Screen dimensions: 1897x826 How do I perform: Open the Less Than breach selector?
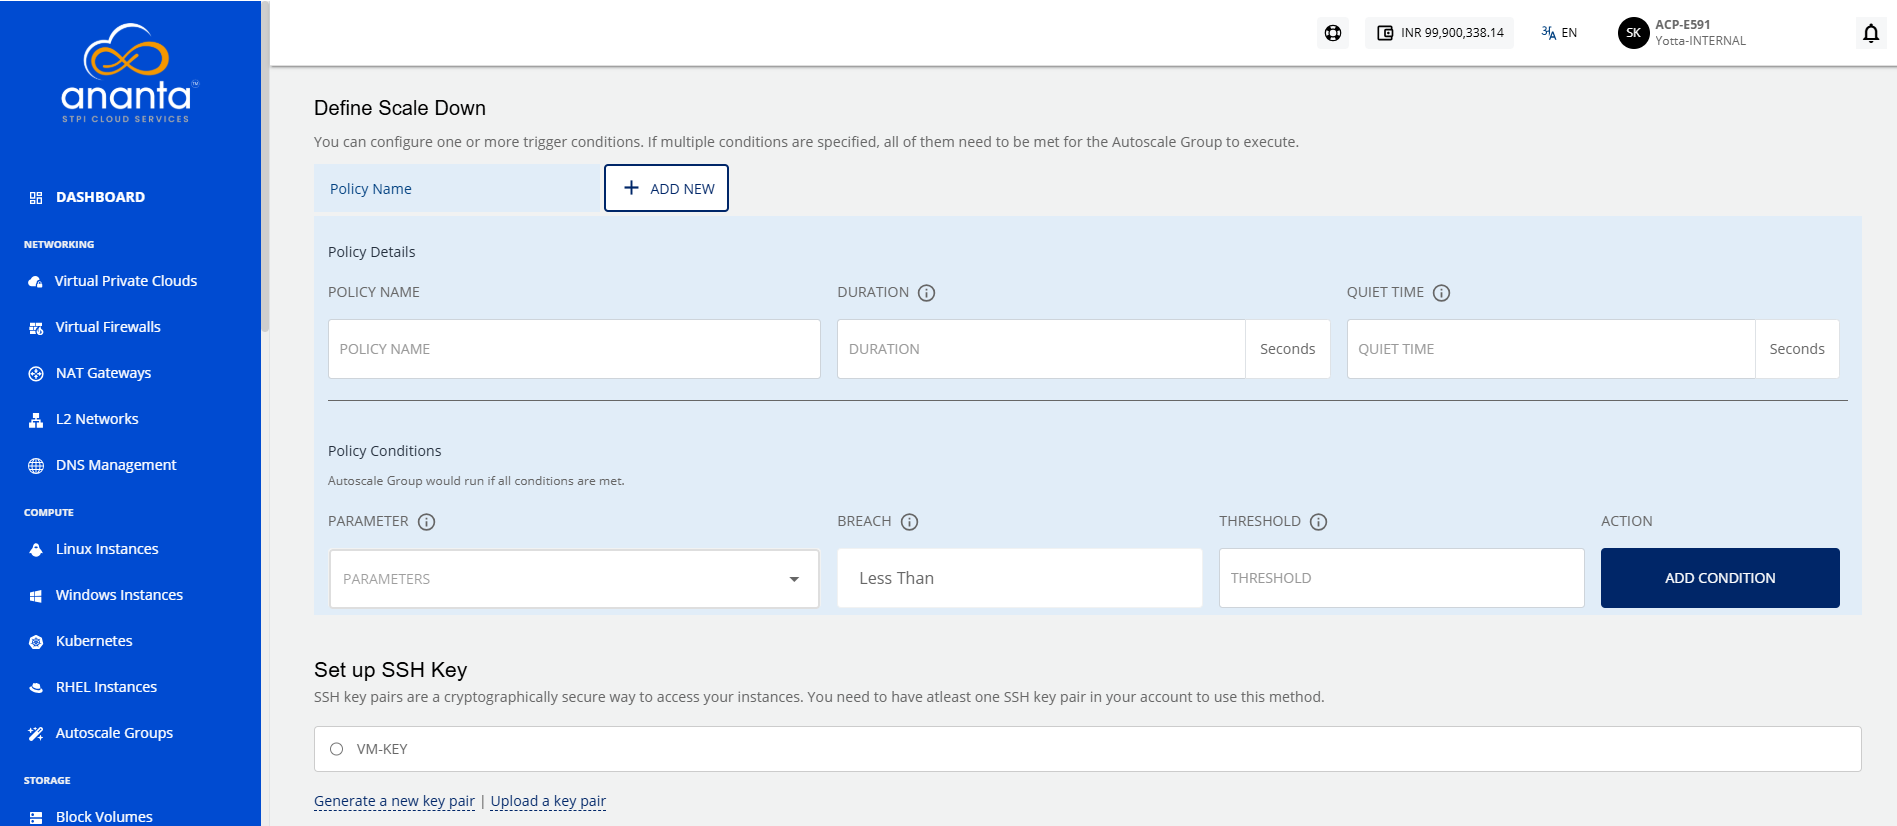(1019, 578)
